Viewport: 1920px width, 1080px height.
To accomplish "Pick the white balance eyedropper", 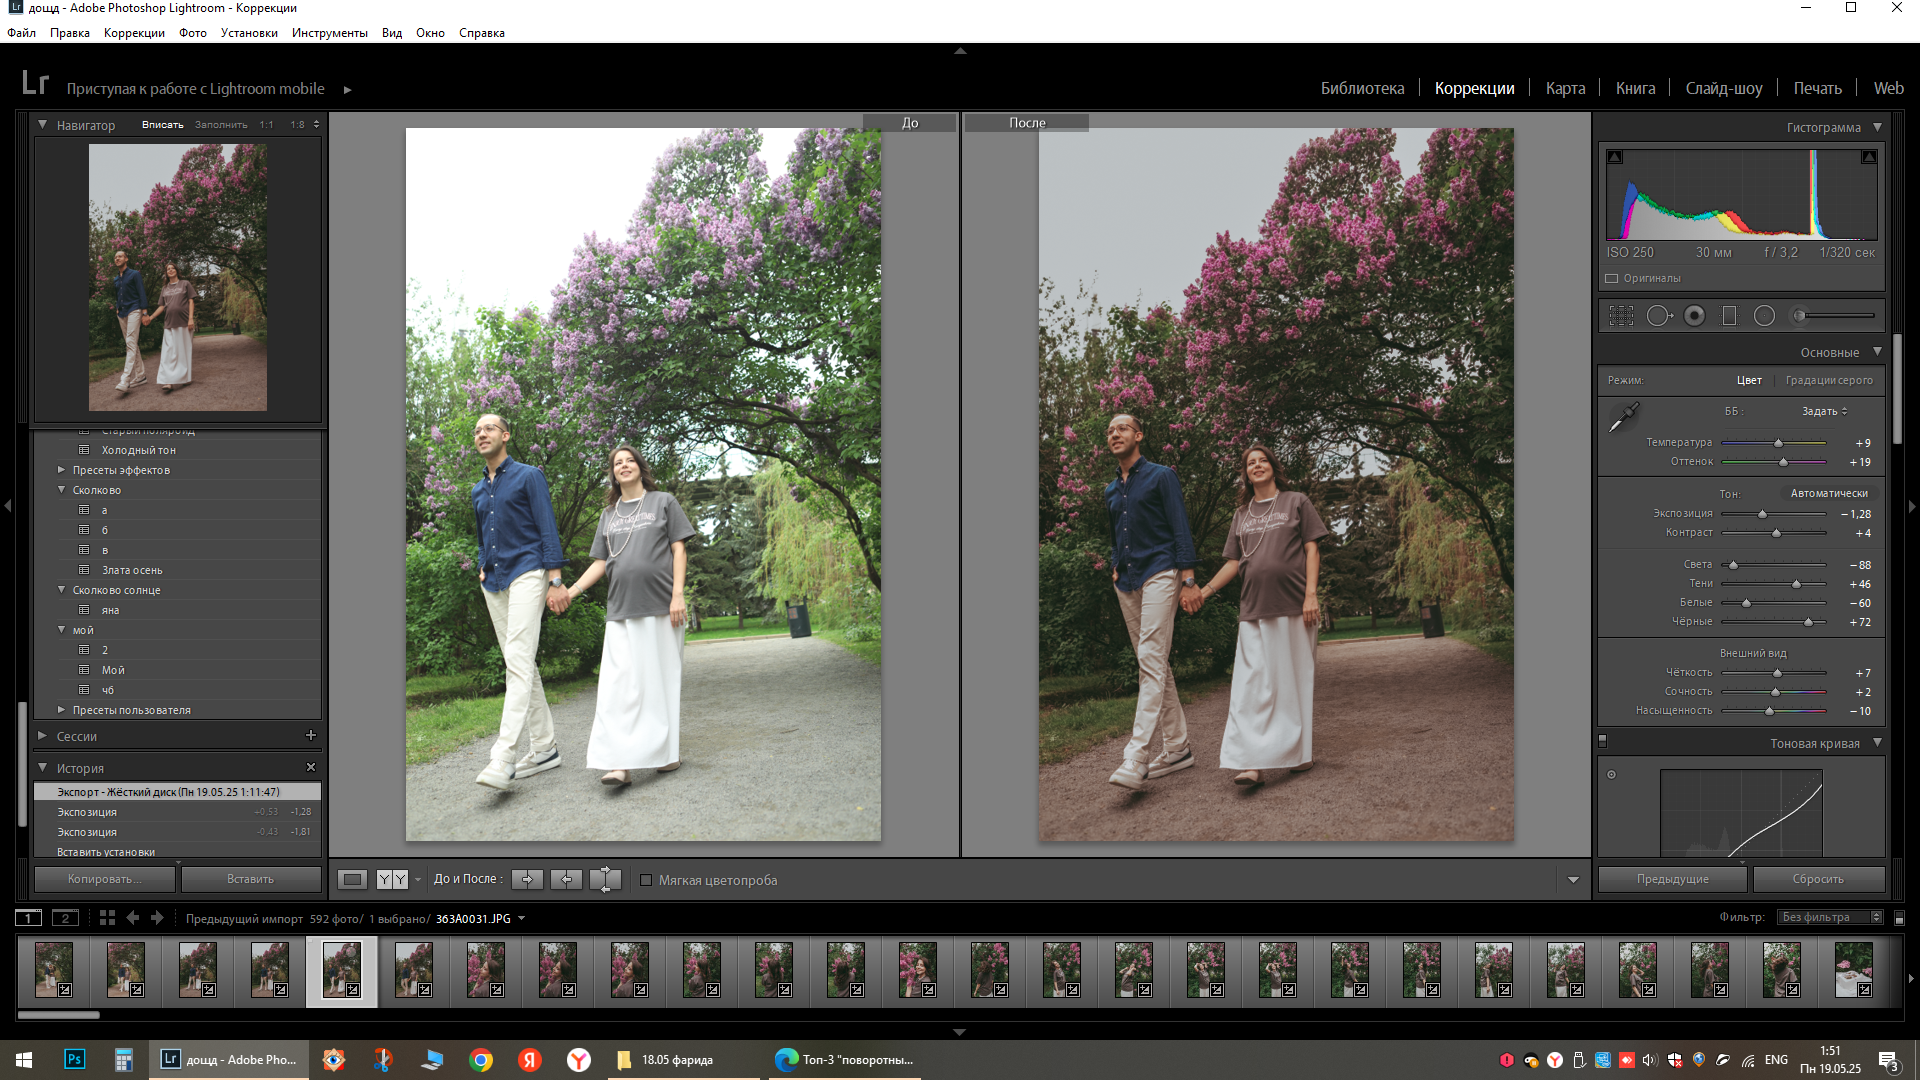I will coord(1623,417).
